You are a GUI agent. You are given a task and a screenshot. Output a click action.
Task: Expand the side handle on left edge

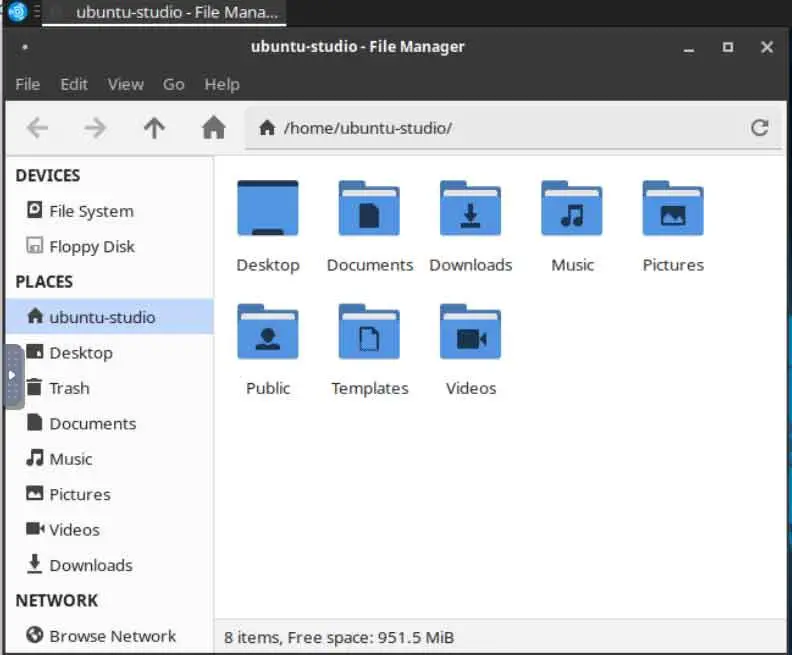point(13,376)
